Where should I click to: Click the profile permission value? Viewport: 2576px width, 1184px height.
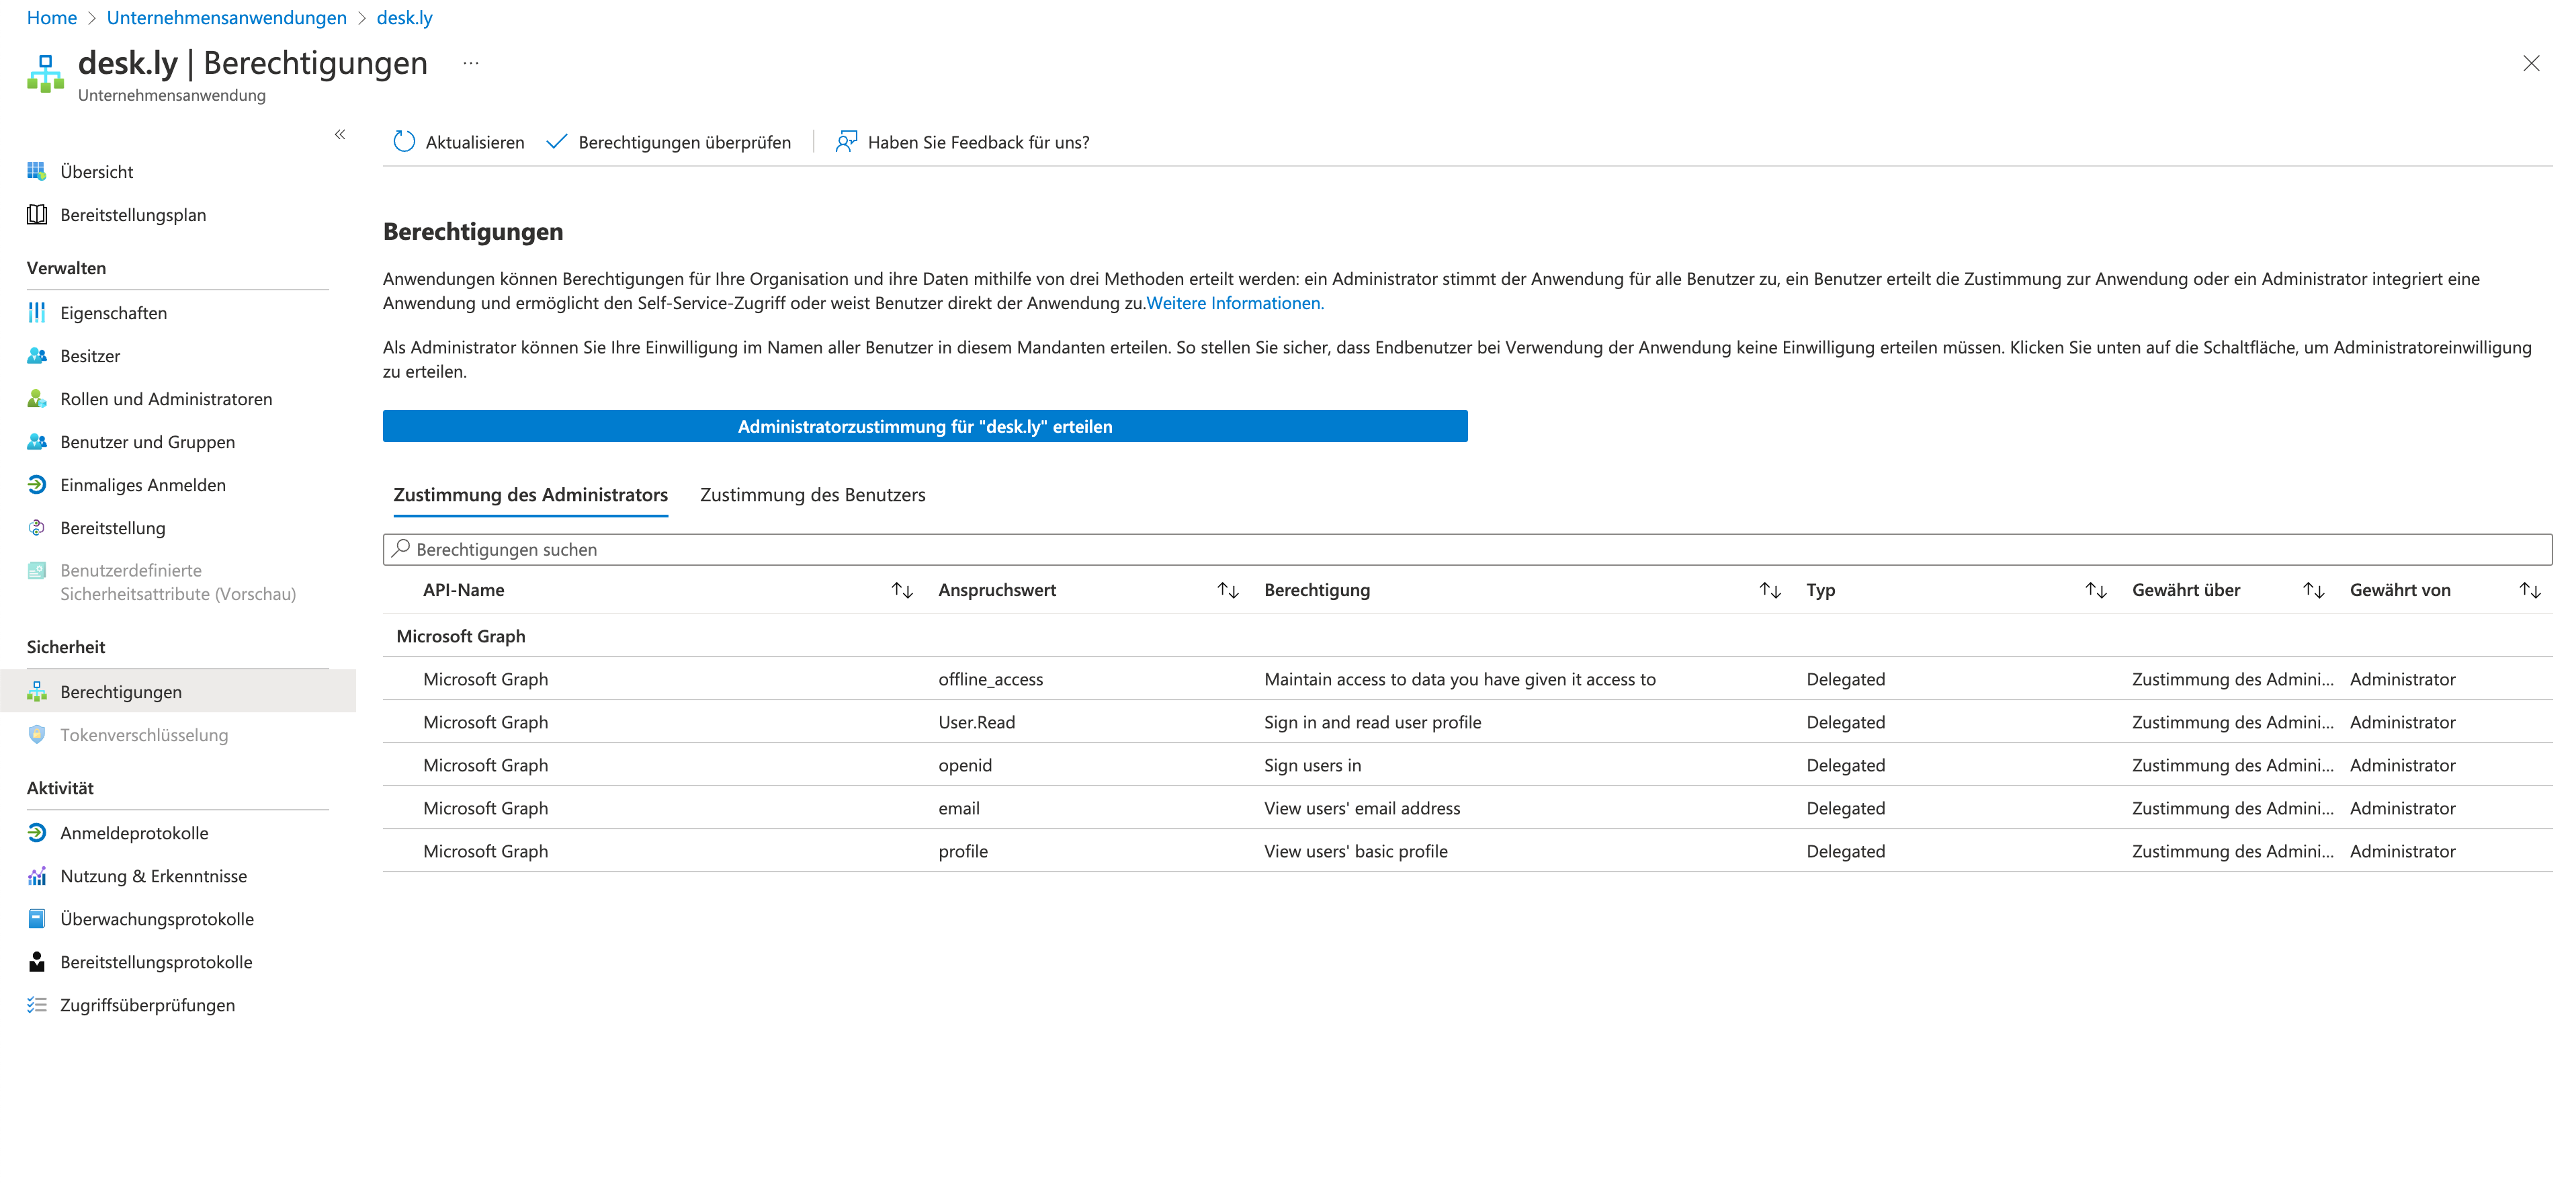coord(962,851)
